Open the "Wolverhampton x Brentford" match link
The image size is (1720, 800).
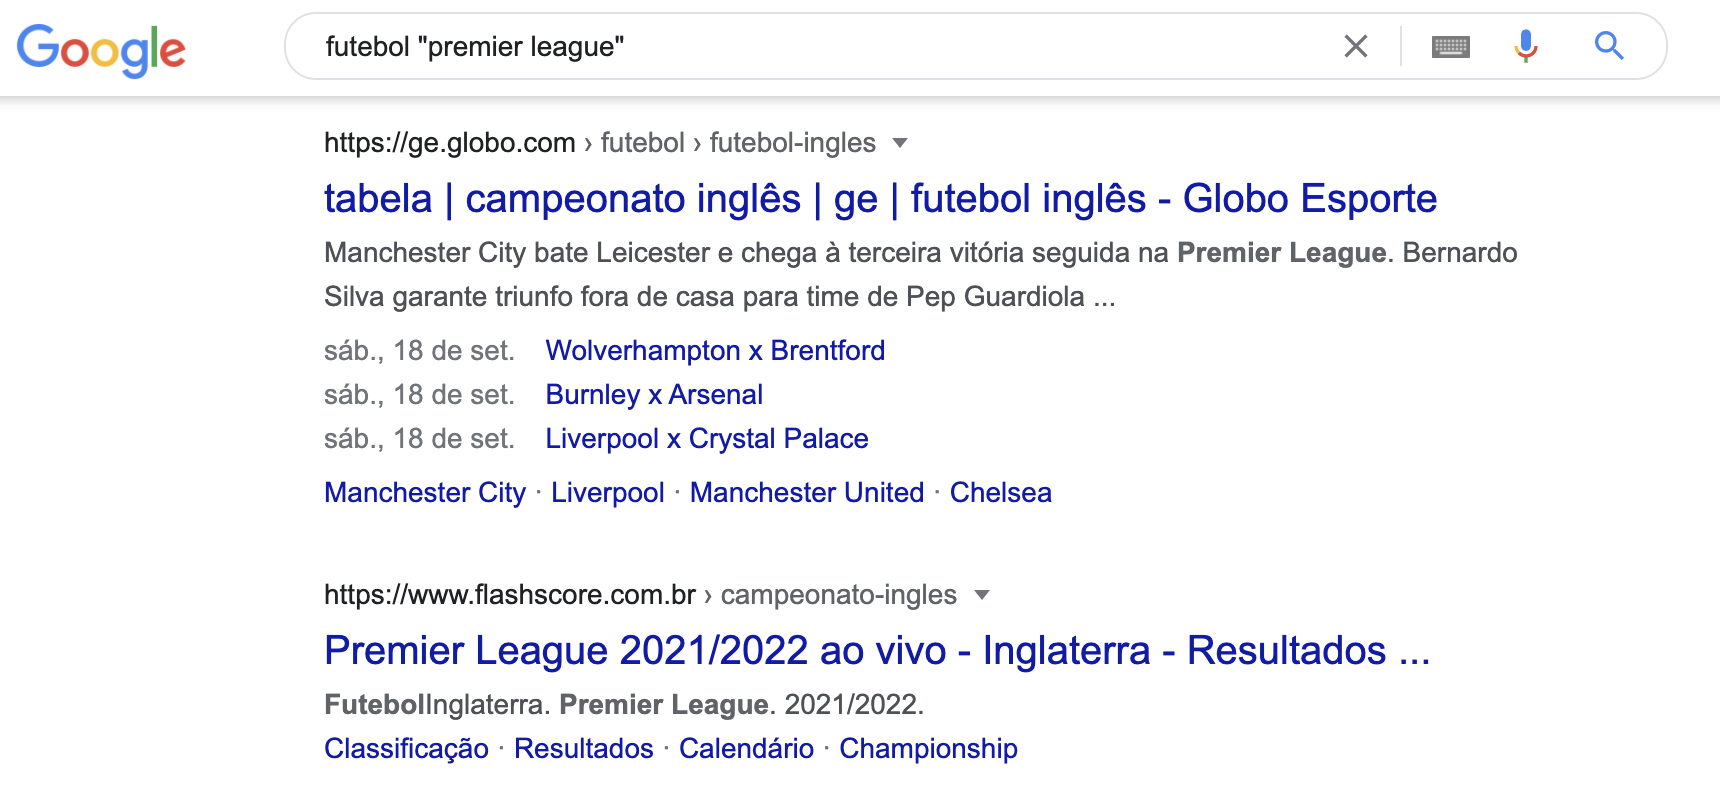click(x=715, y=351)
